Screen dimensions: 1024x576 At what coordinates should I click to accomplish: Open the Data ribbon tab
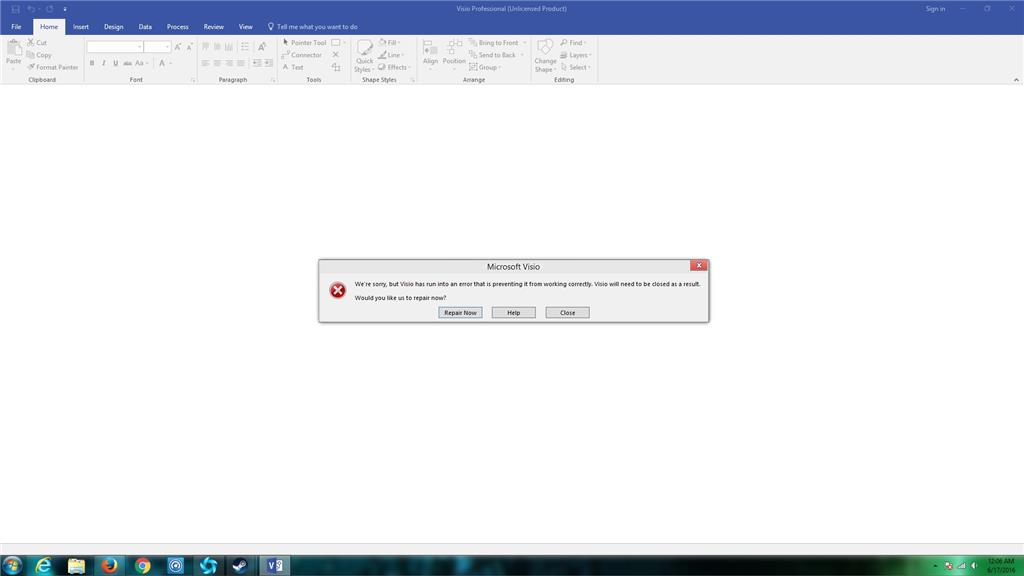pyautogui.click(x=145, y=27)
